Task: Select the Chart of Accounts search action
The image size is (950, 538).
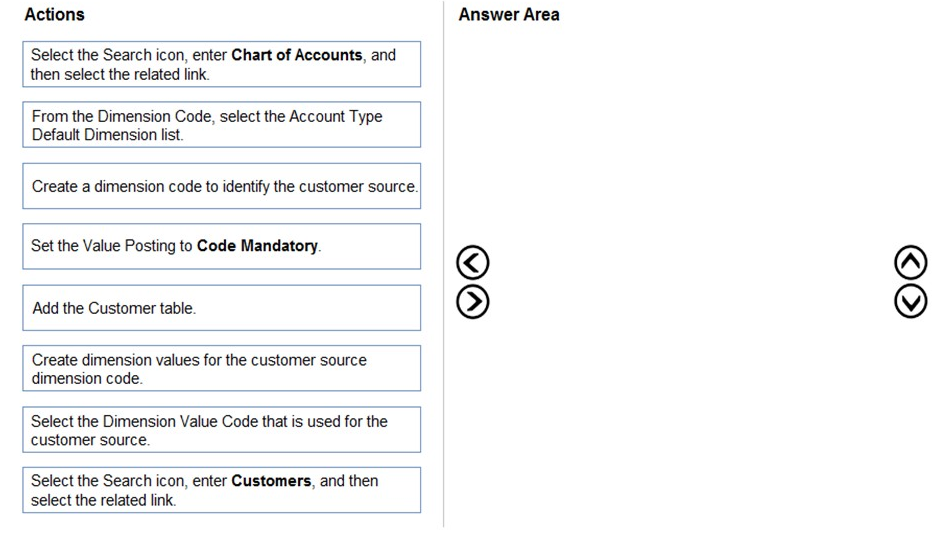Action: 221,64
